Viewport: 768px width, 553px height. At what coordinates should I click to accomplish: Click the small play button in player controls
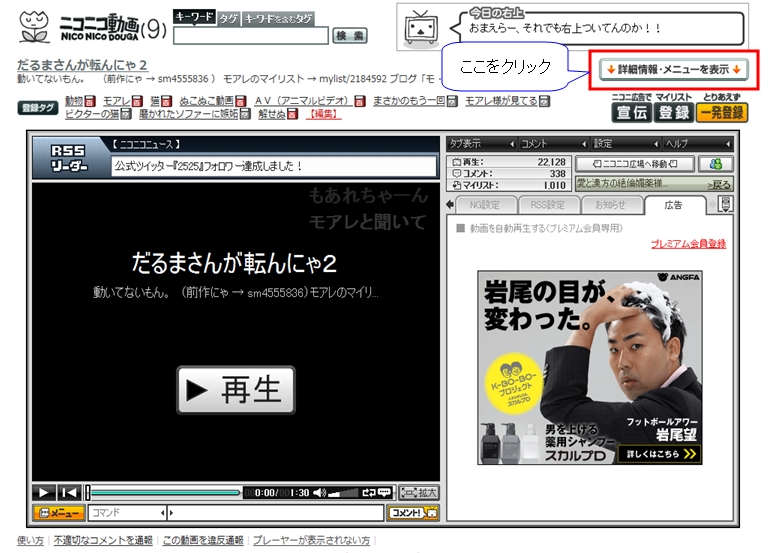(x=44, y=492)
